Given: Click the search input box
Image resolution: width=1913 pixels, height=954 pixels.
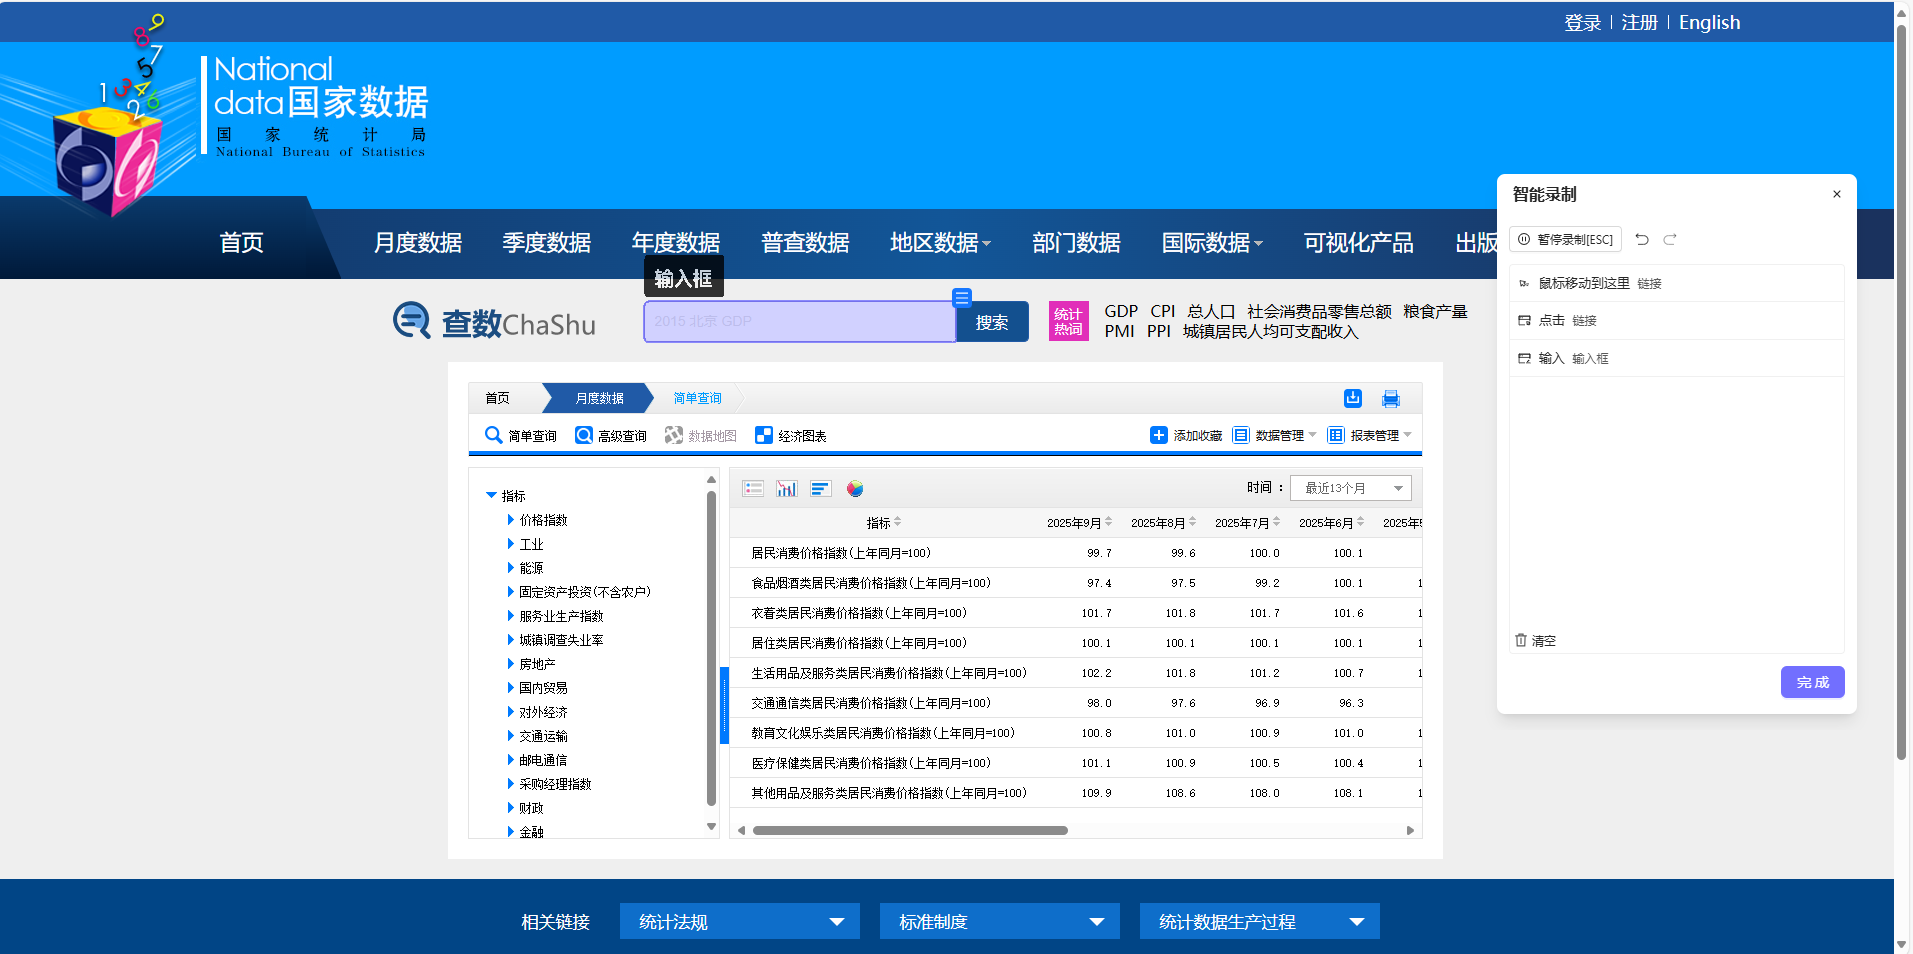Looking at the screenshot, I should (x=798, y=321).
